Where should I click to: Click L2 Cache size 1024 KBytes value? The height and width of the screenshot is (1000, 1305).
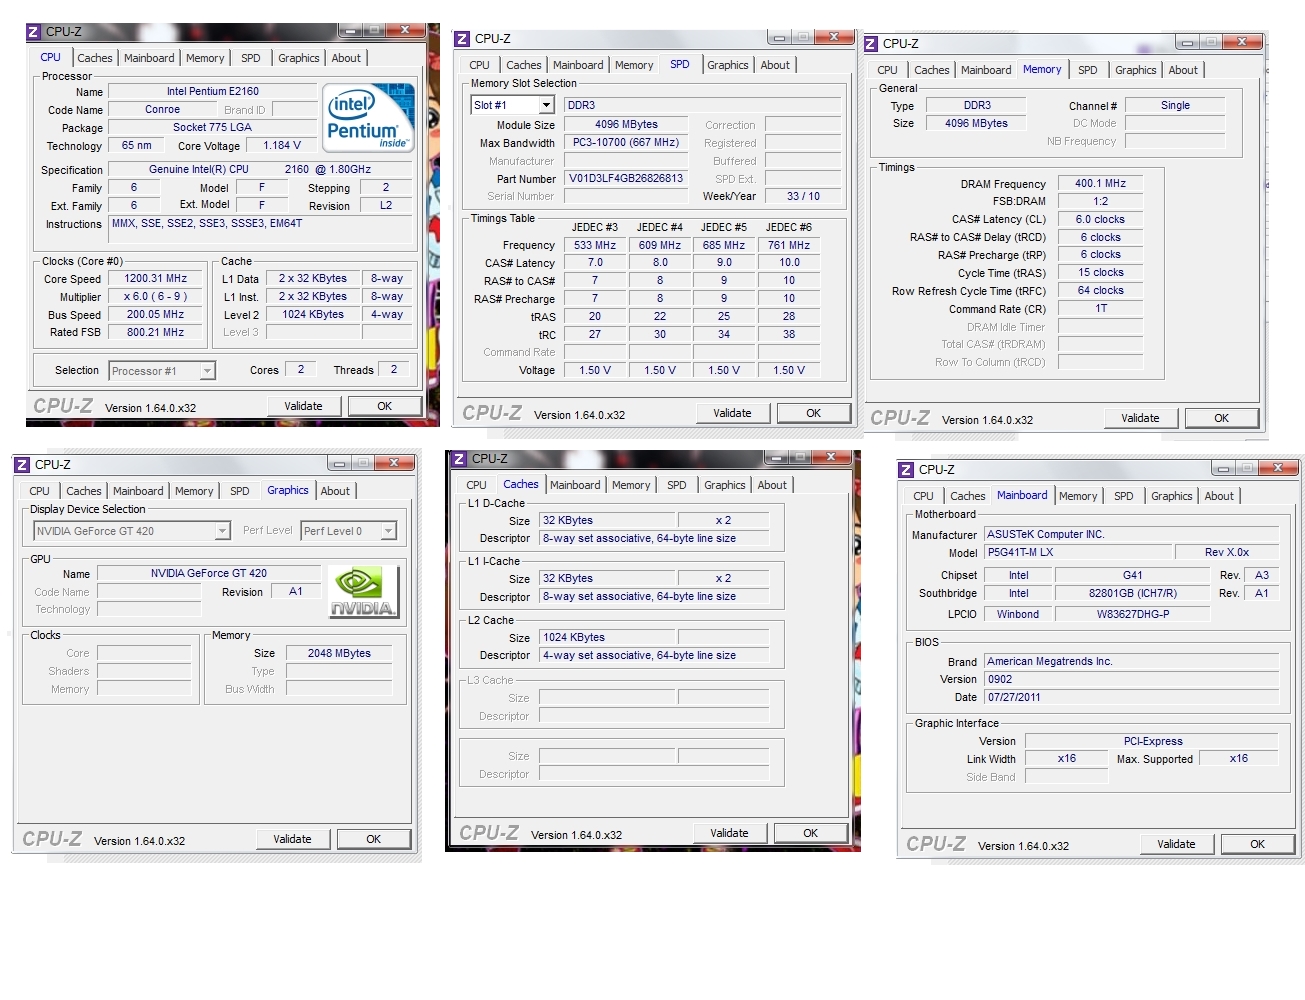(608, 638)
